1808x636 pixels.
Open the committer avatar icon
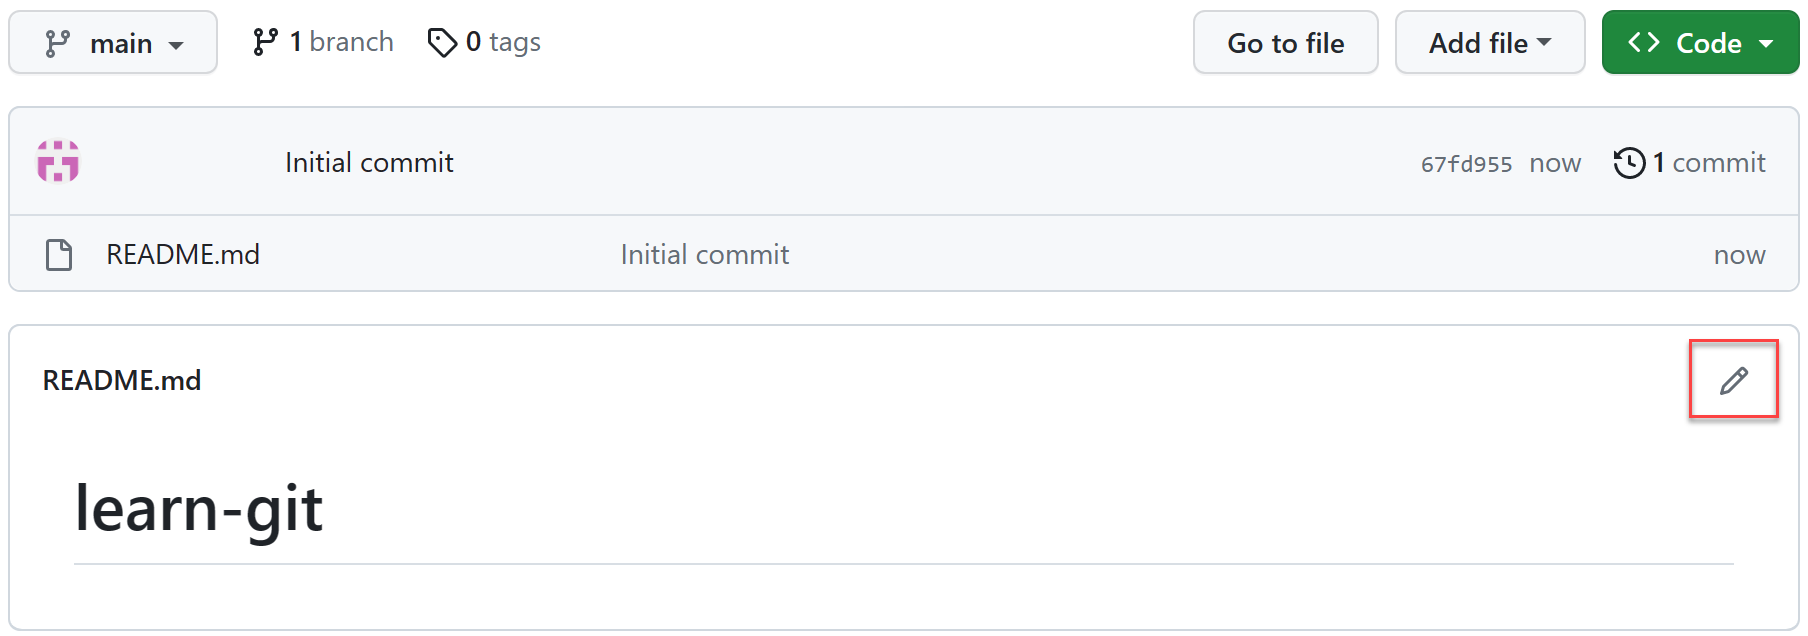(x=57, y=161)
